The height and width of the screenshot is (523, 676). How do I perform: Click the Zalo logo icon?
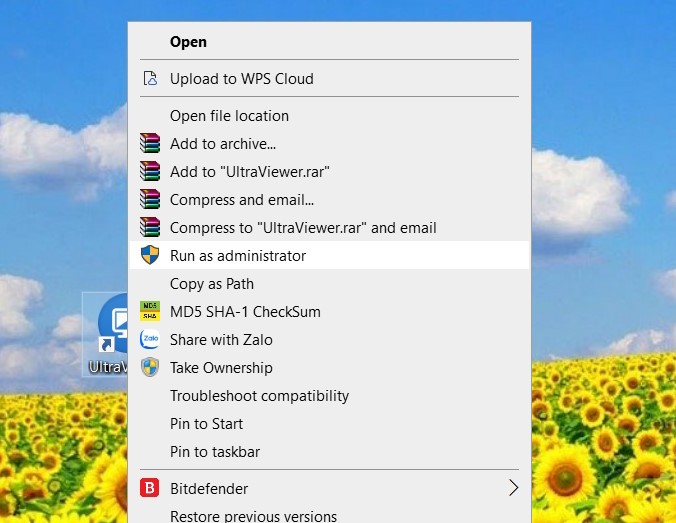(150, 339)
